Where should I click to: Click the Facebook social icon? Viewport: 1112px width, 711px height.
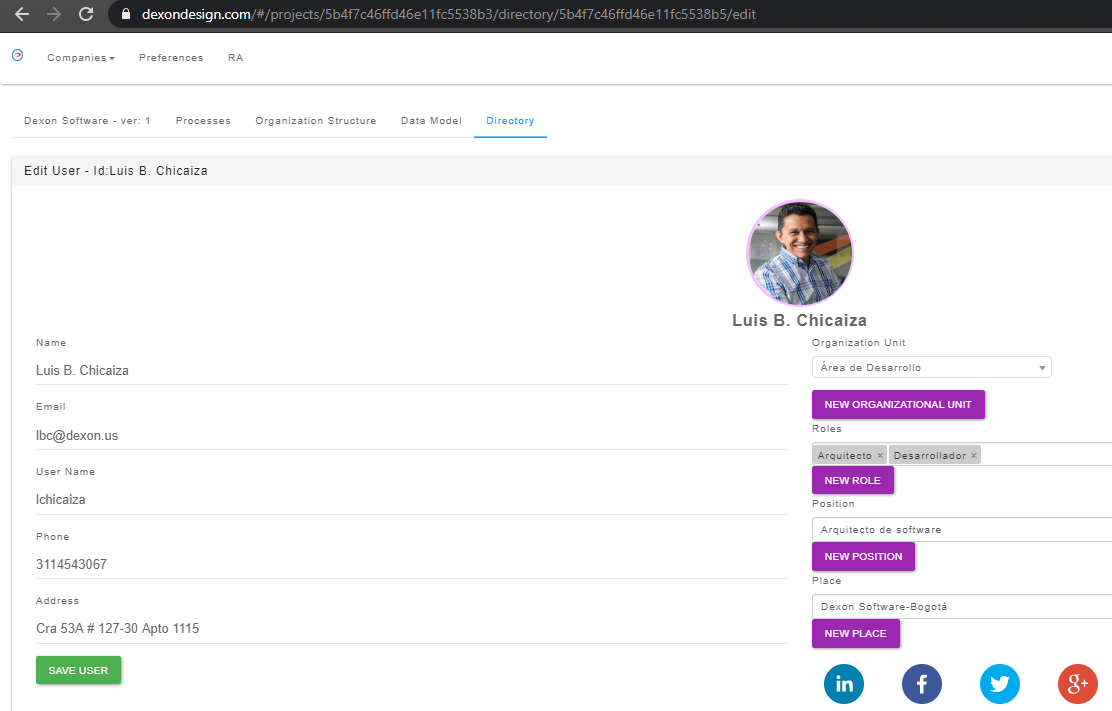(922, 684)
